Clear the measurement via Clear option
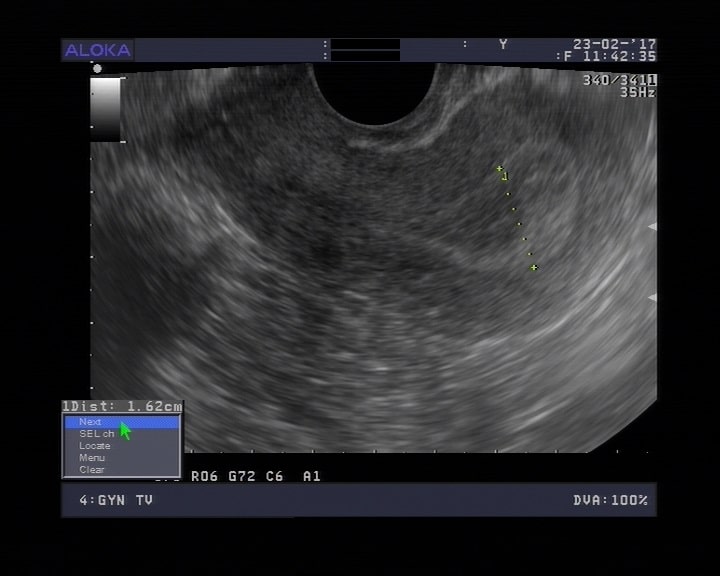 tap(92, 470)
